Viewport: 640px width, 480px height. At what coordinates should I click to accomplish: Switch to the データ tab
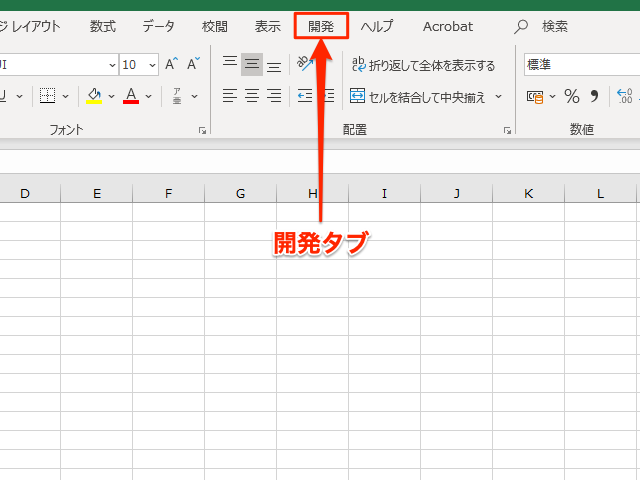[x=158, y=26]
